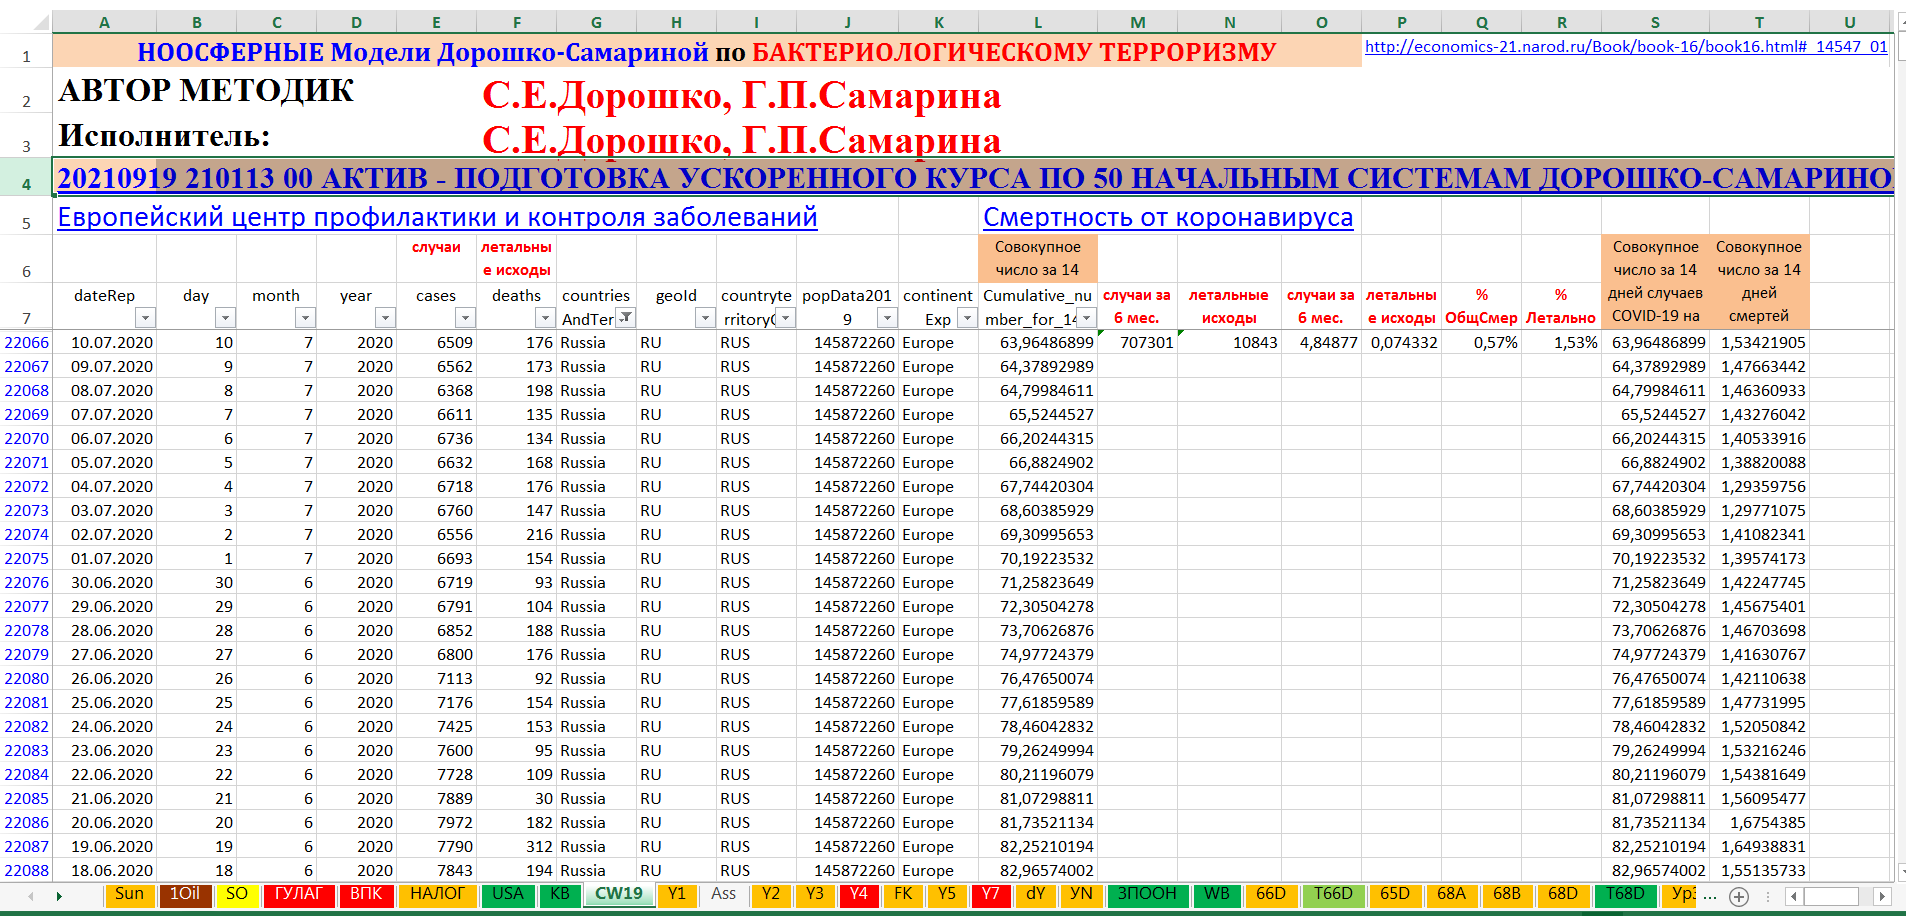Open the cases column filter dropdown

tap(465, 318)
